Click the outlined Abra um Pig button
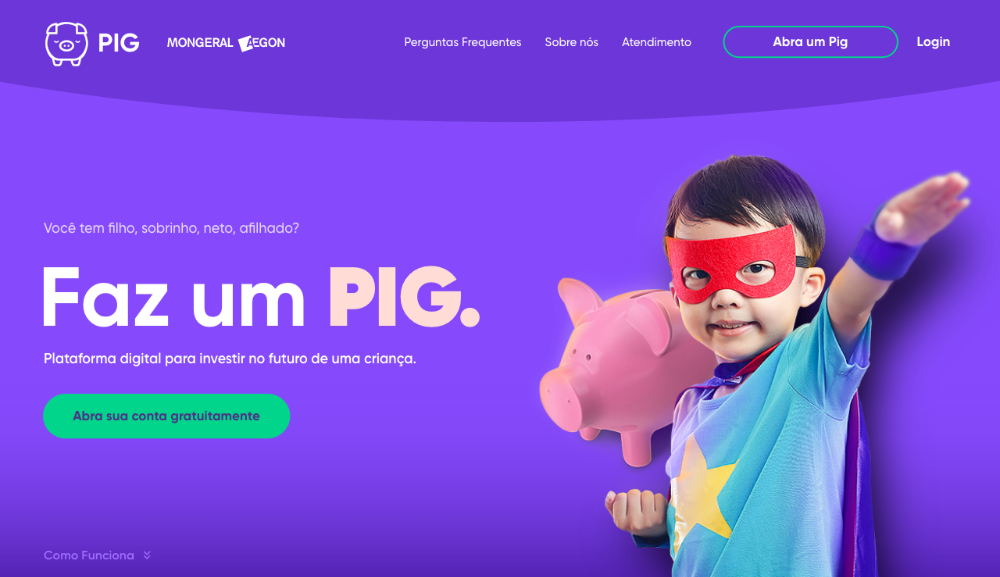The image size is (1000, 577). click(x=810, y=42)
